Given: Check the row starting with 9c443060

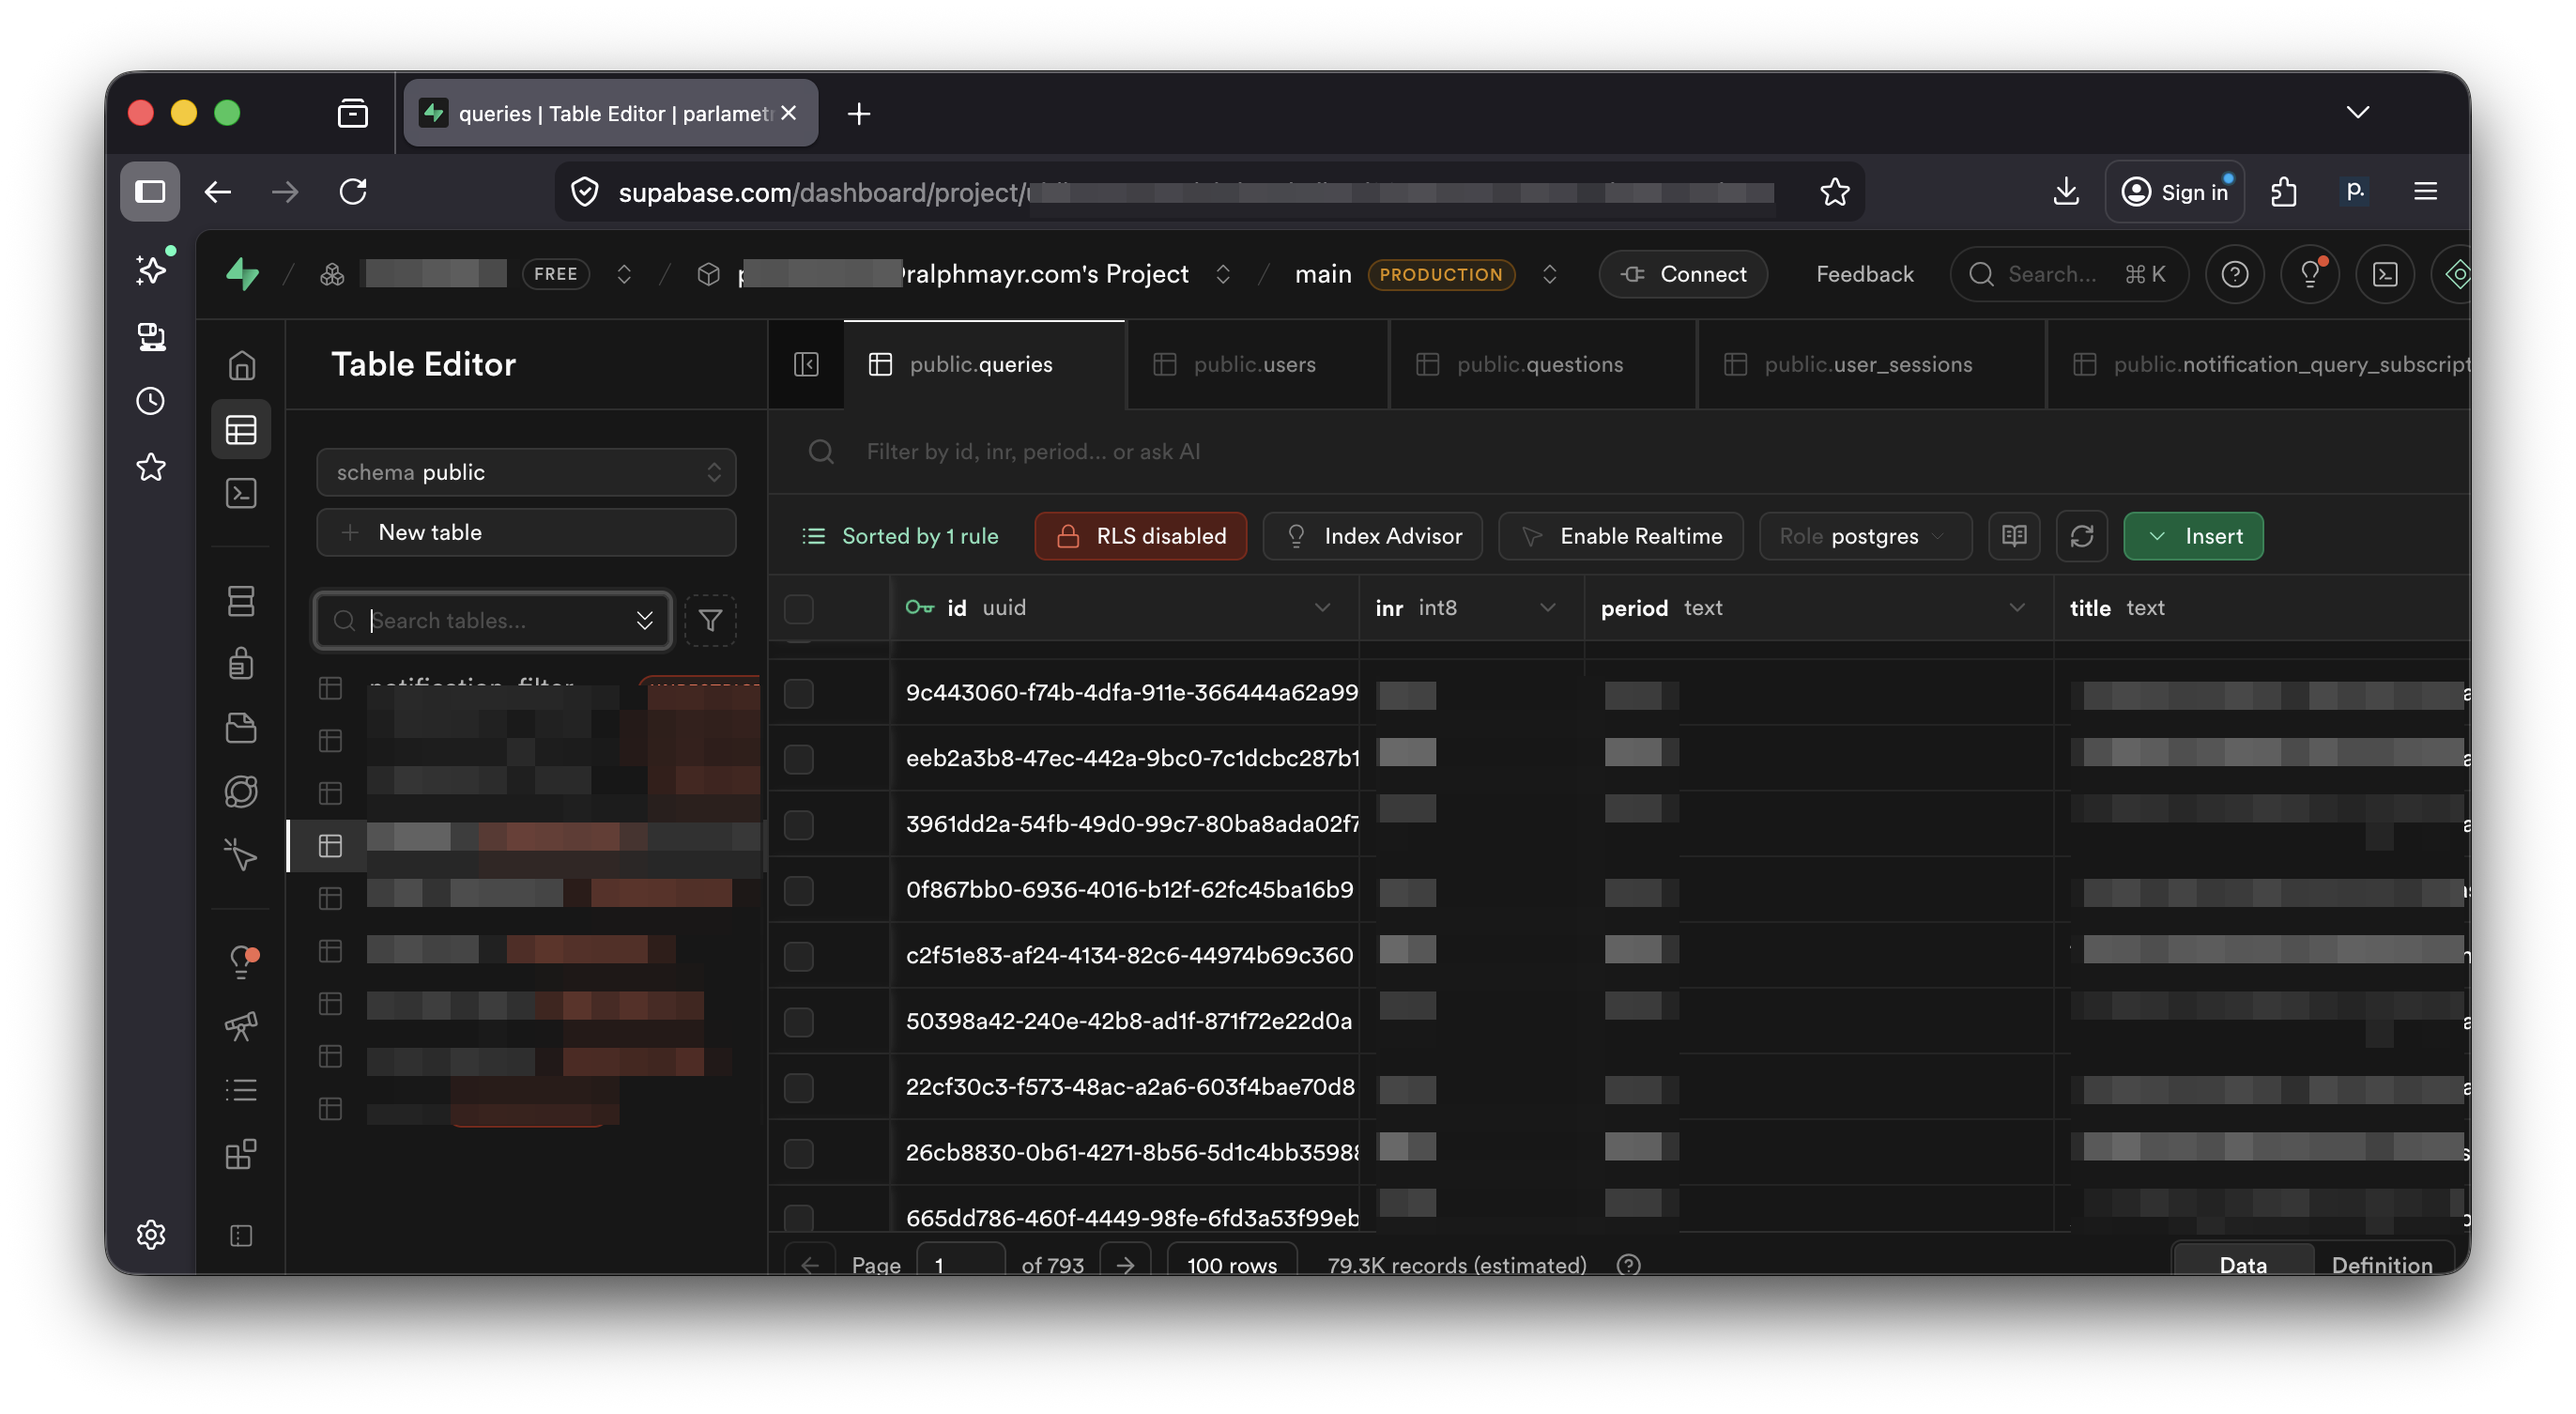Looking at the screenshot, I should pyautogui.click(x=798, y=693).
